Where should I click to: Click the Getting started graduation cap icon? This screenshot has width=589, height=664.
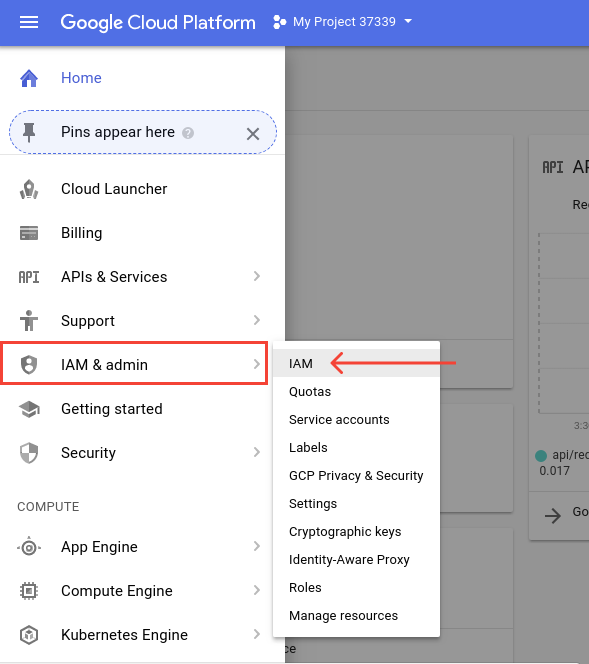pyautogui.click(x=29, y=409)
